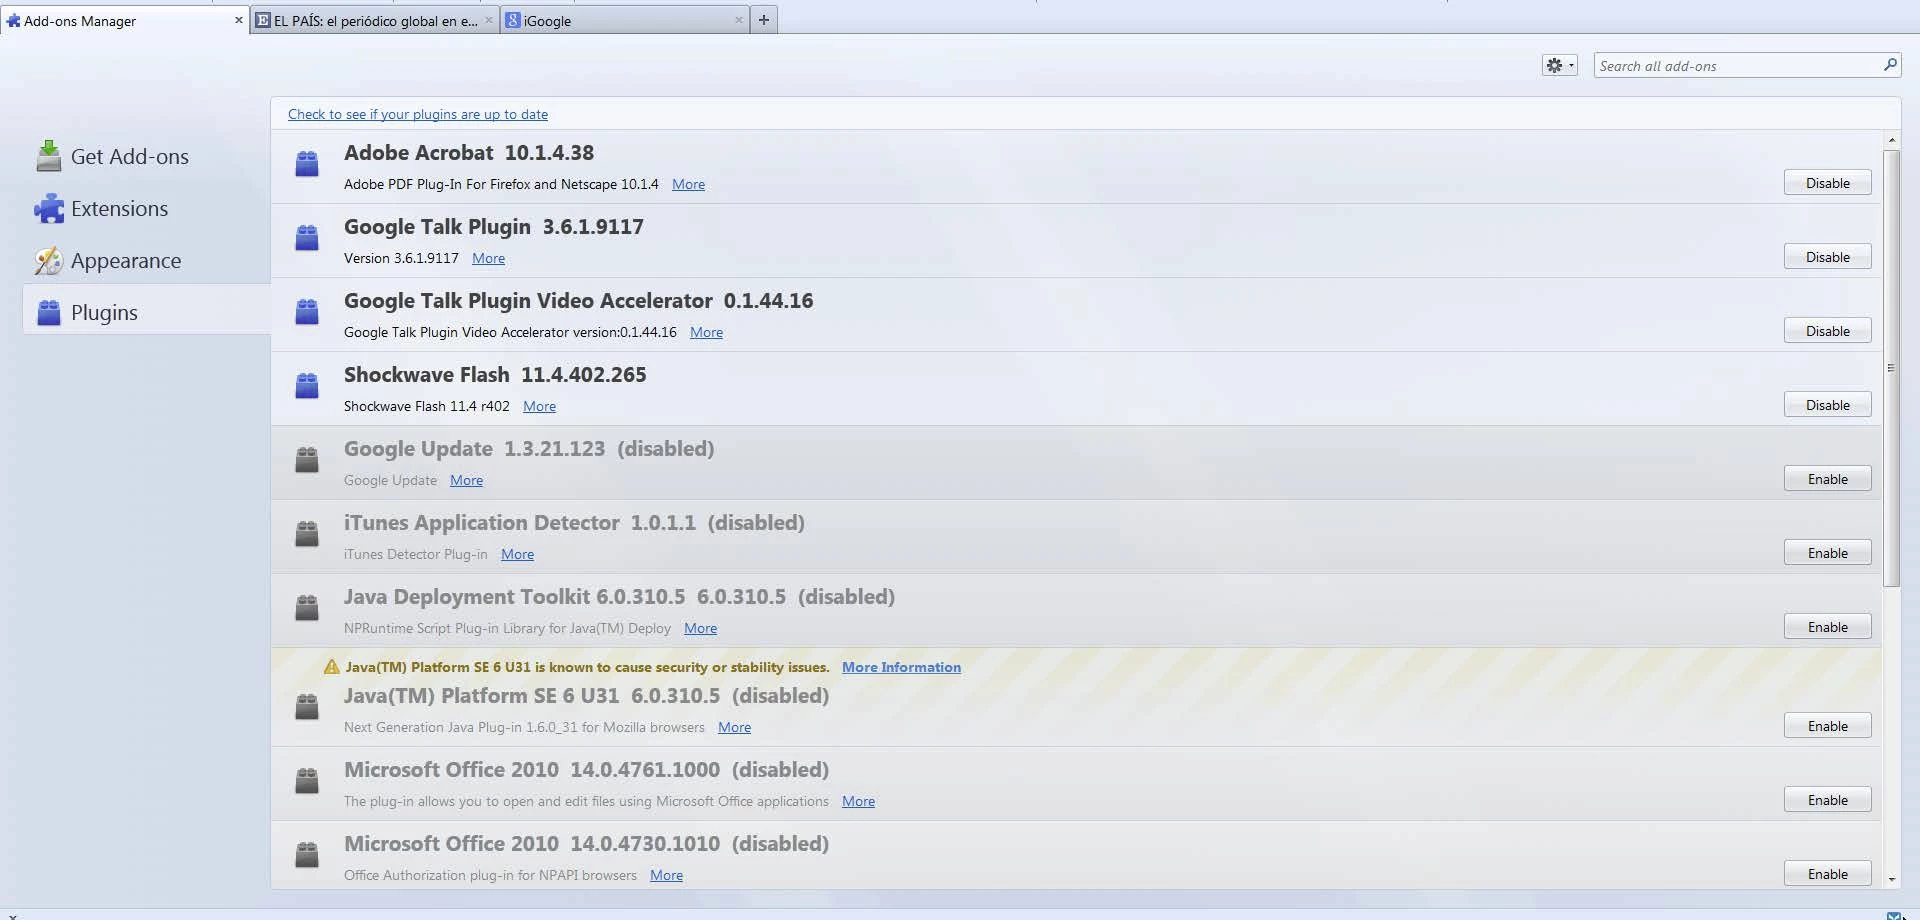Viewport: 1920px width, 920px height.
Task: Show More for Office Authorization plug-in
Action: pyautogui.click(x=666, y=875)
